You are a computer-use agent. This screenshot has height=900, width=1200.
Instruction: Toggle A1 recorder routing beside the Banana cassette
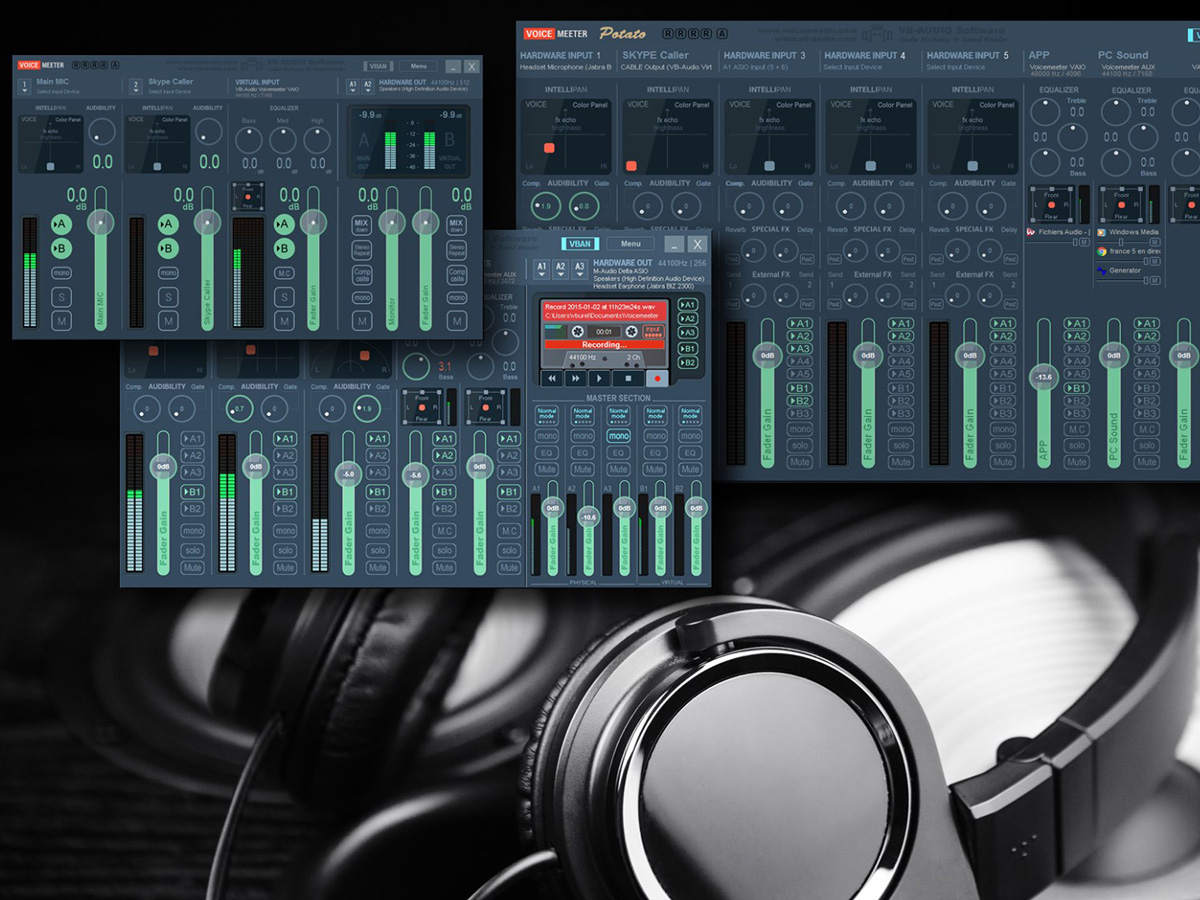pos(688,305)
